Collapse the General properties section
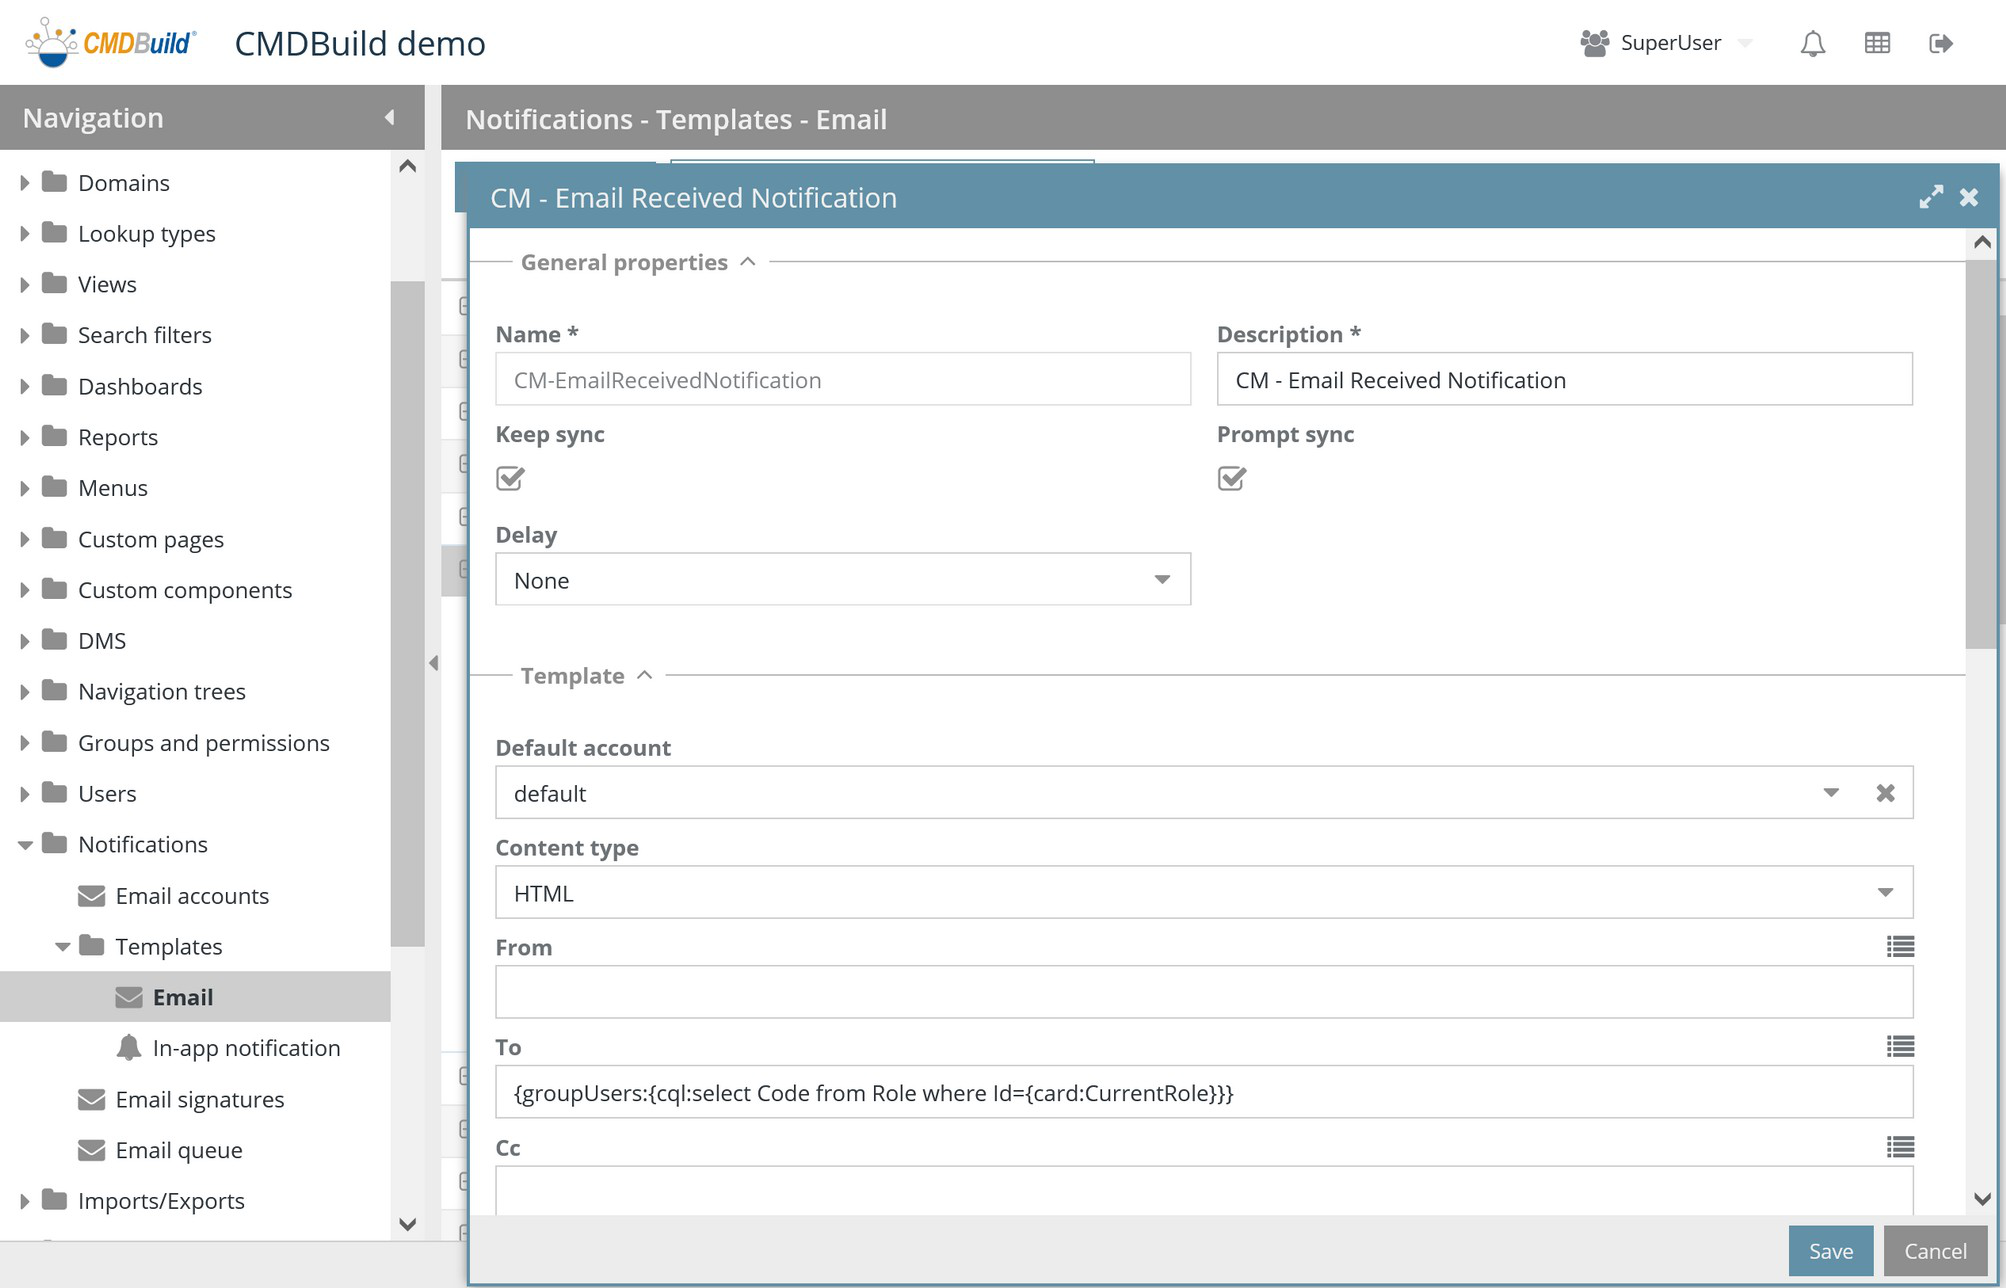This screenshot has height=1288, width=2006. pyautogui.click(x=747, y=262)
